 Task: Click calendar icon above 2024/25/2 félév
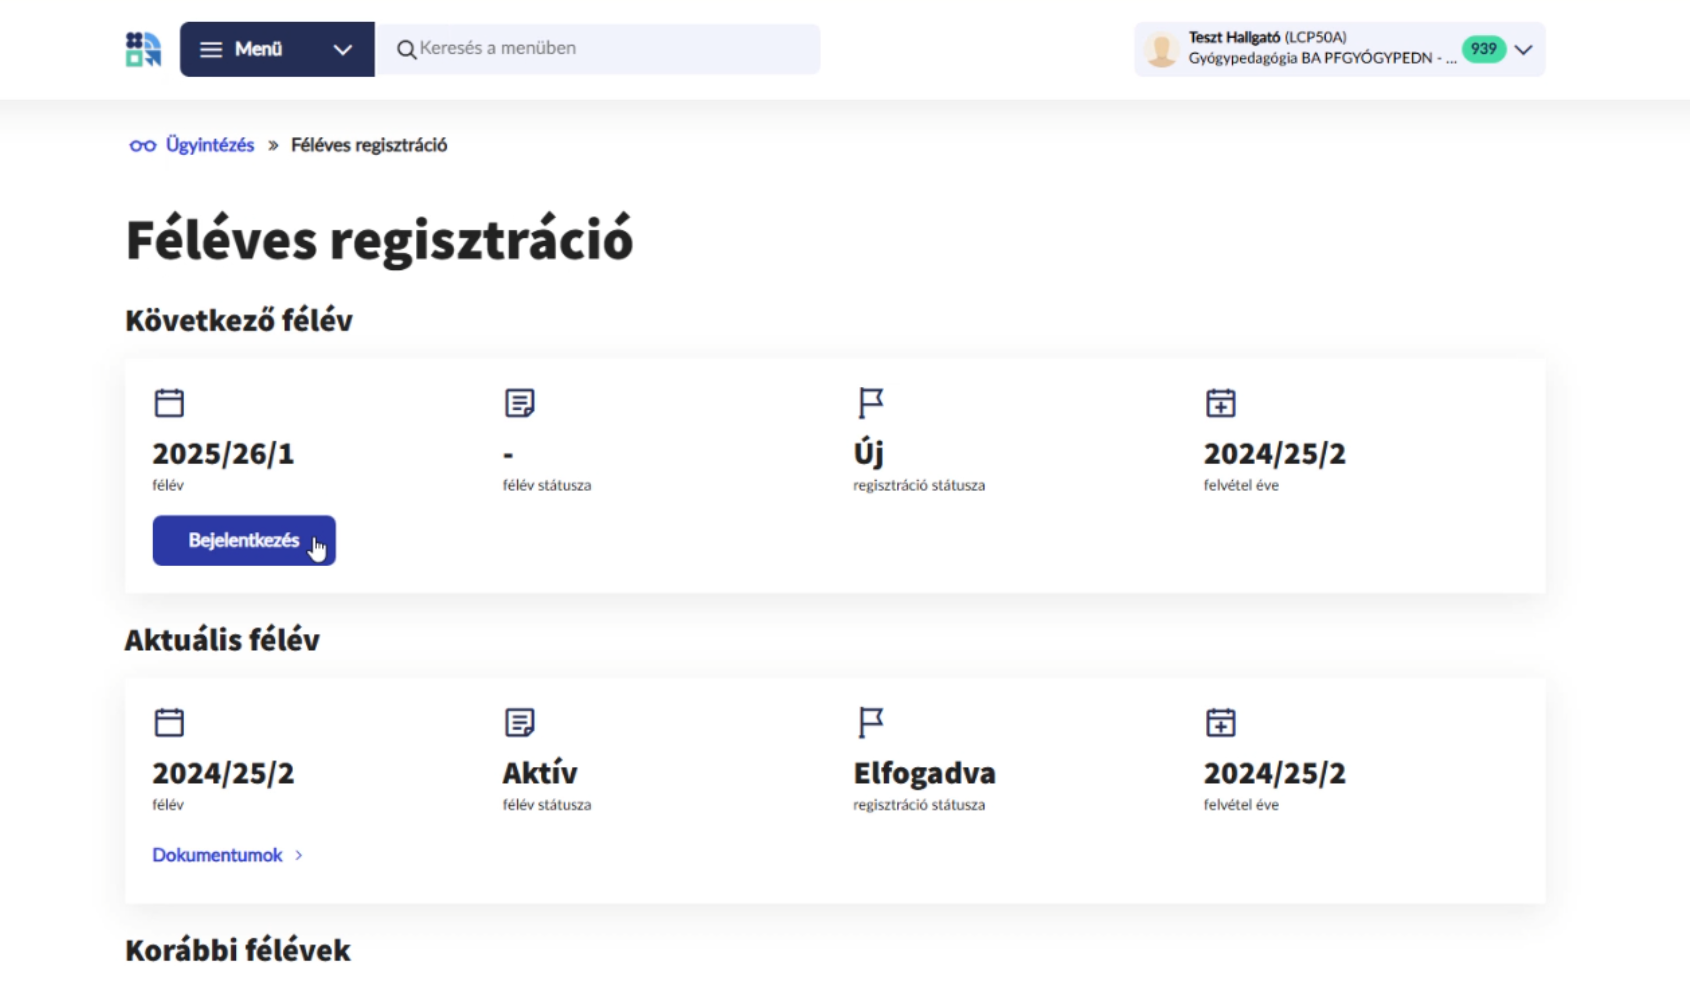click(x=169, y=722)
